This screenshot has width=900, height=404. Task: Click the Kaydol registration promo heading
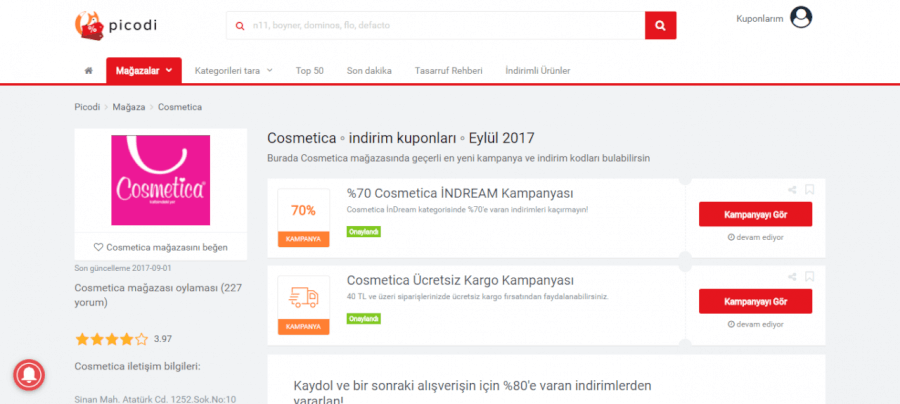point(472,391)
